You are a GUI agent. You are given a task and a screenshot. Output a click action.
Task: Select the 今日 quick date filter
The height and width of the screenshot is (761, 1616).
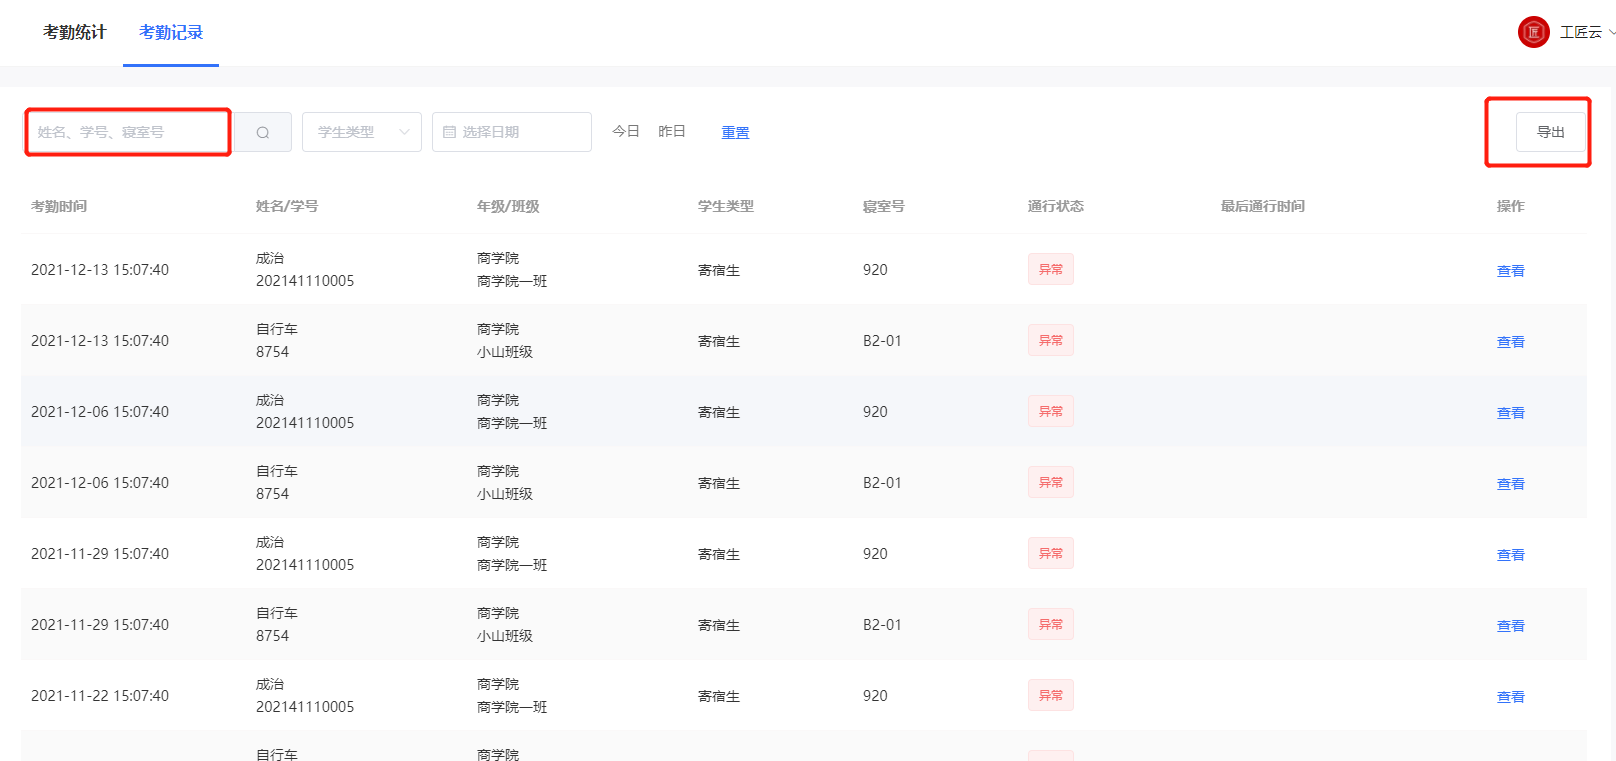point(626,131)
